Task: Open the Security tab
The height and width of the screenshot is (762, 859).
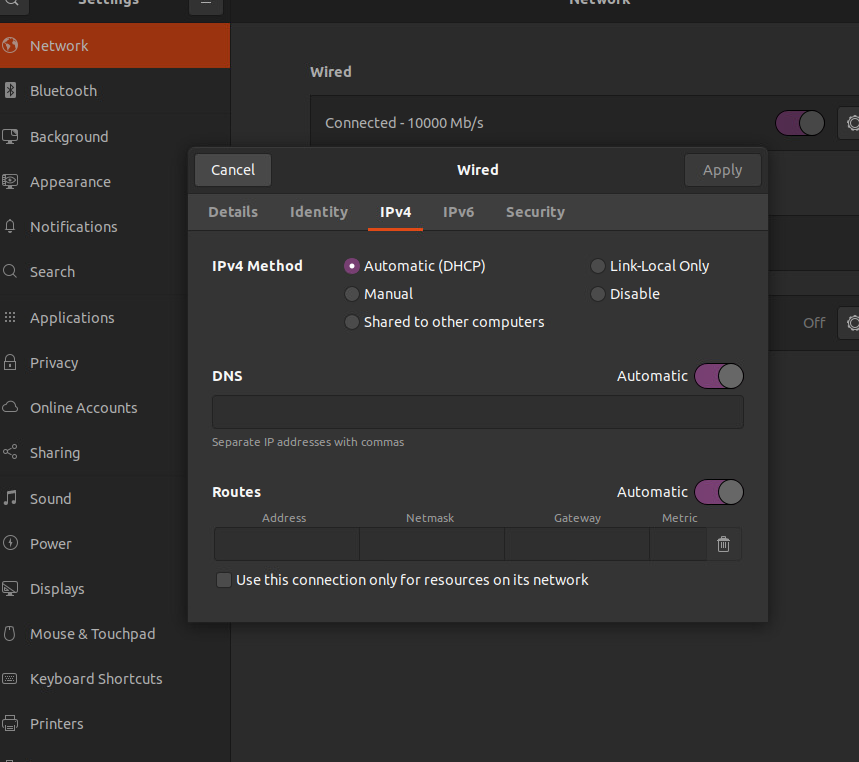Action: coord(535,212)
